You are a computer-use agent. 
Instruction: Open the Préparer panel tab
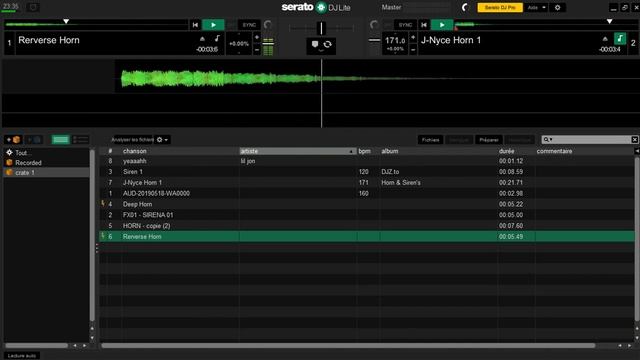click(x=489, y=140)
